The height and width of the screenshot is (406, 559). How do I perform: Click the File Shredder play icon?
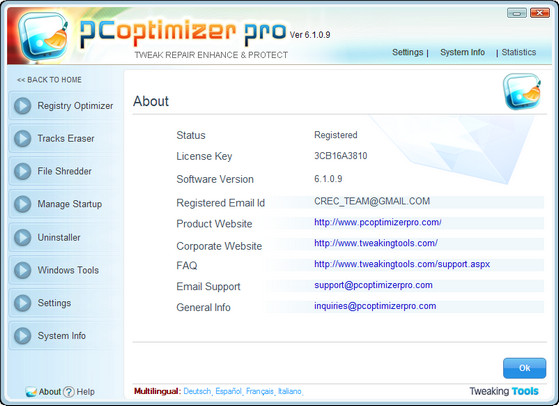[x=22, y=171]
